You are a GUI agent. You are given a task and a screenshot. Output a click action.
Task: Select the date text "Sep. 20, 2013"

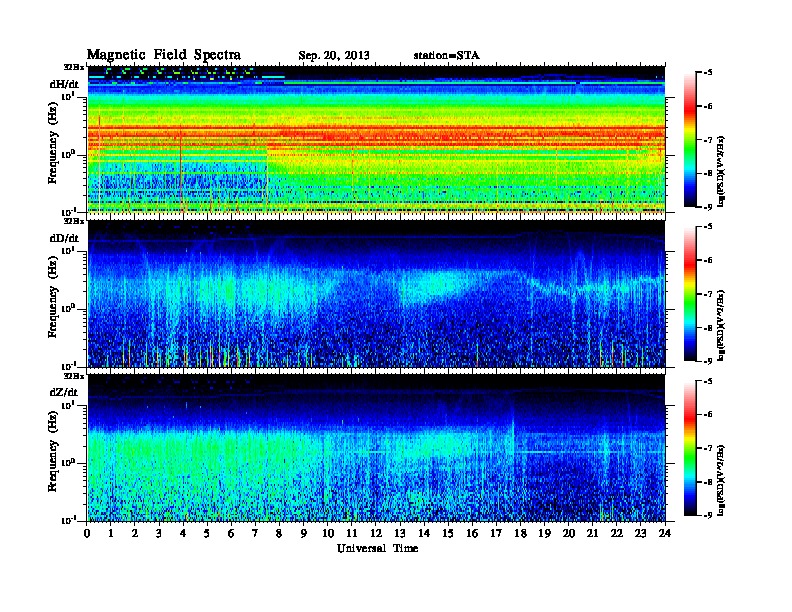(334, 56)
